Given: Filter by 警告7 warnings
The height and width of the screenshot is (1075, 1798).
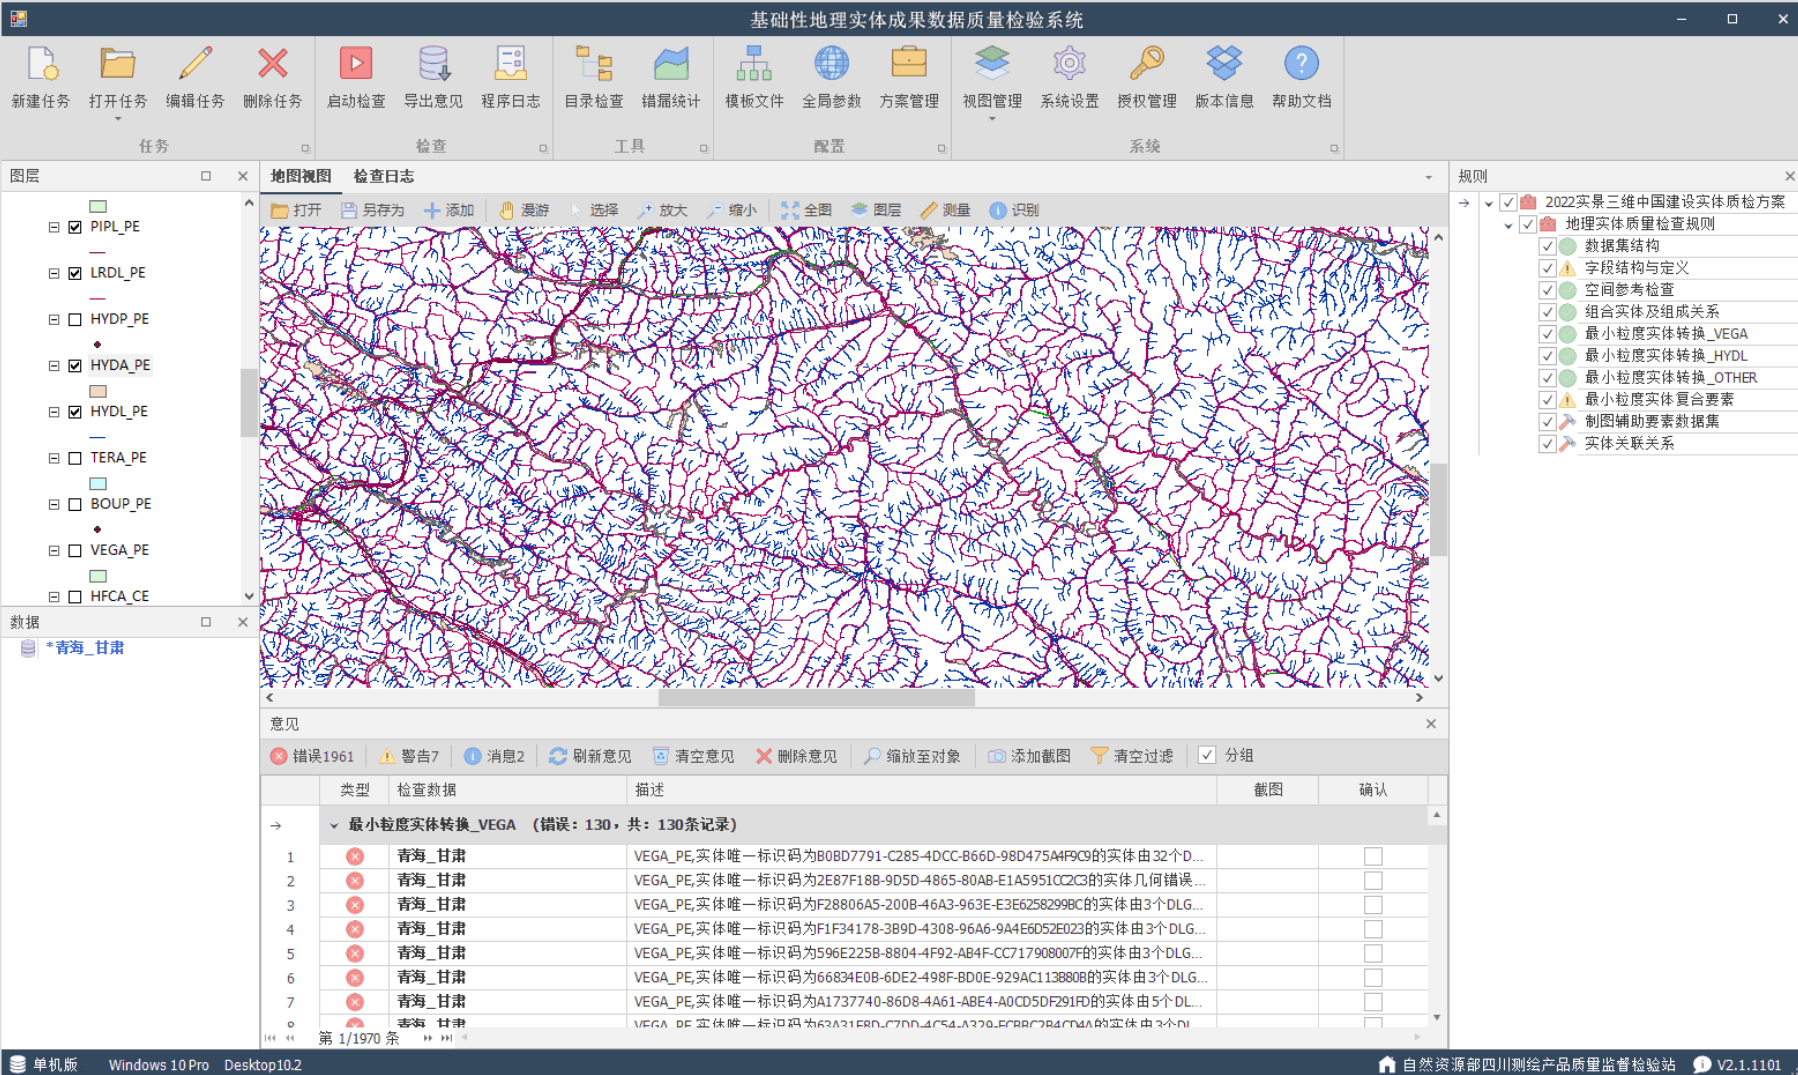Looking at the screenshot, I should 408,756.
